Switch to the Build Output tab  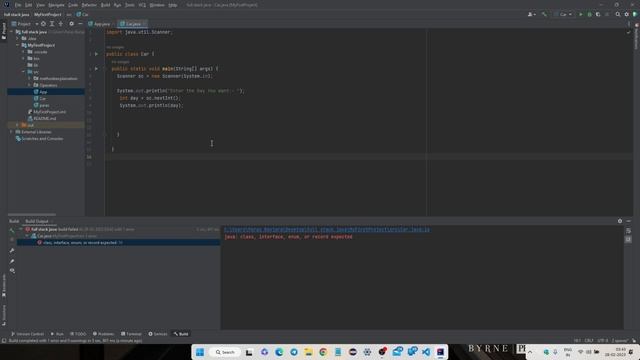pyautogui.click(x=38, y=221)
